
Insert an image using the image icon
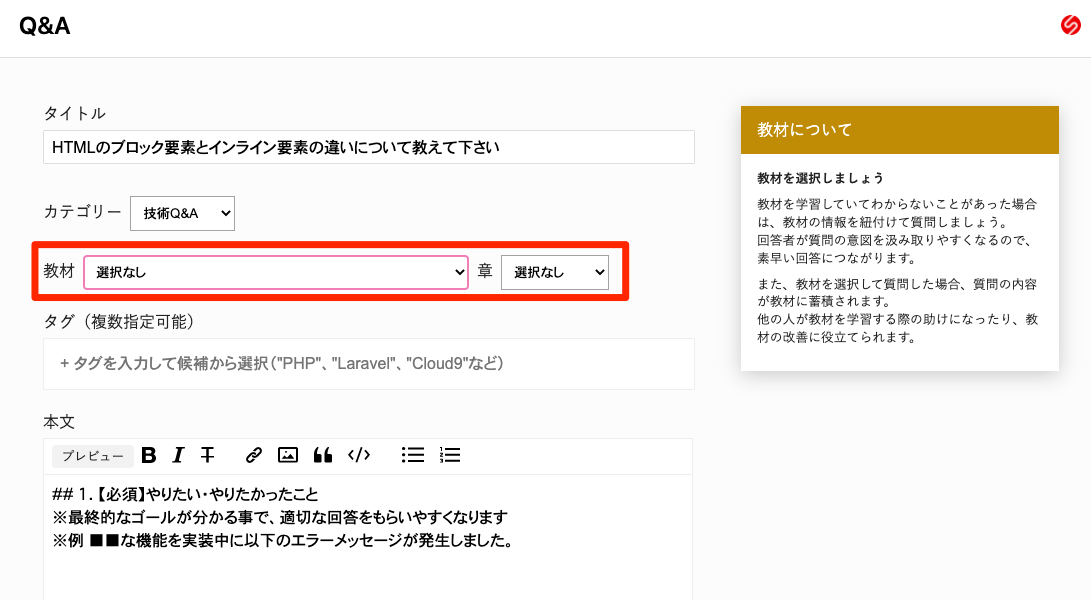click(288, 455)
